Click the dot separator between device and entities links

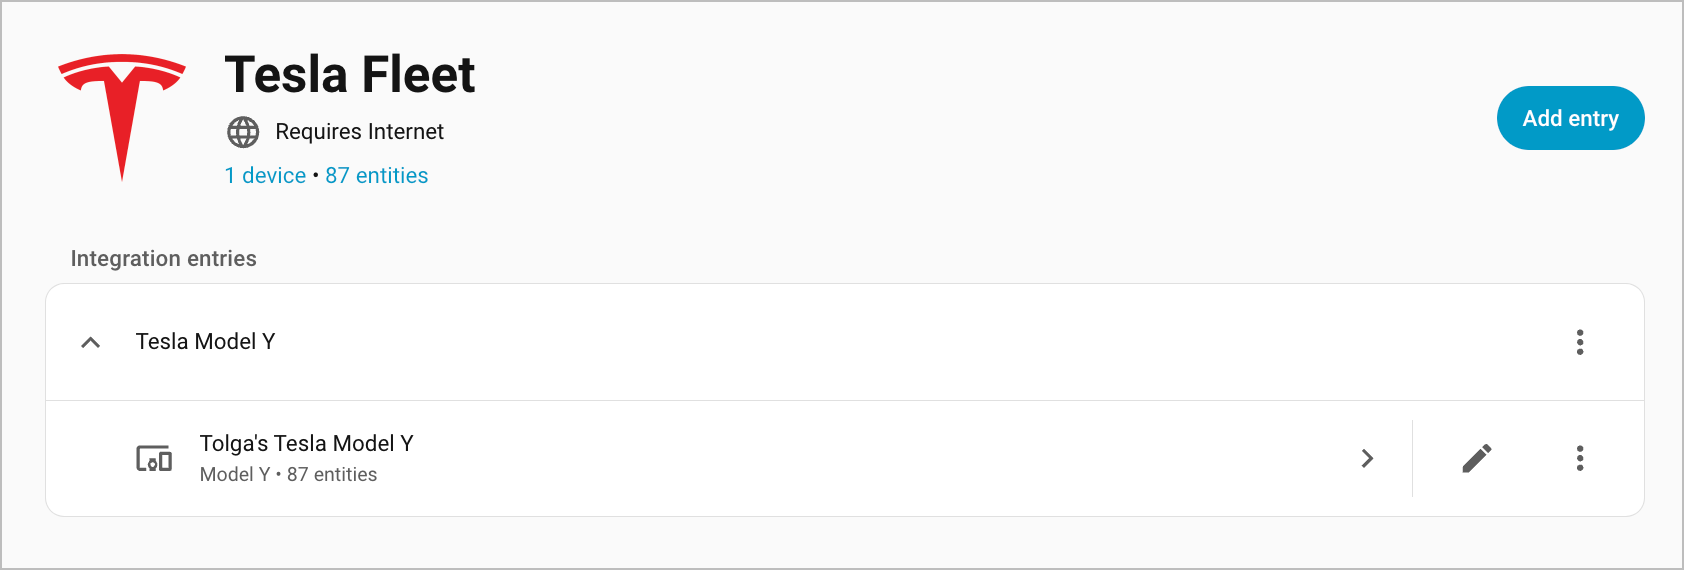tap(316, 176)
